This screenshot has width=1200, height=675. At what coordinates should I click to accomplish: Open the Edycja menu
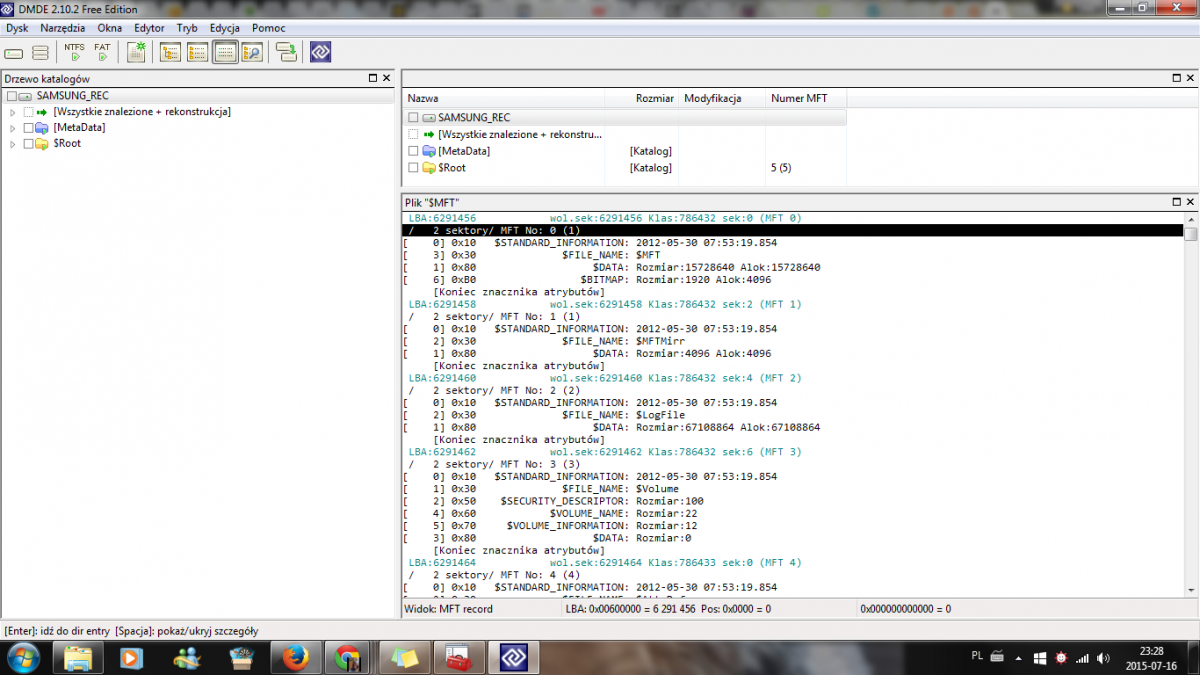[226, 28]
